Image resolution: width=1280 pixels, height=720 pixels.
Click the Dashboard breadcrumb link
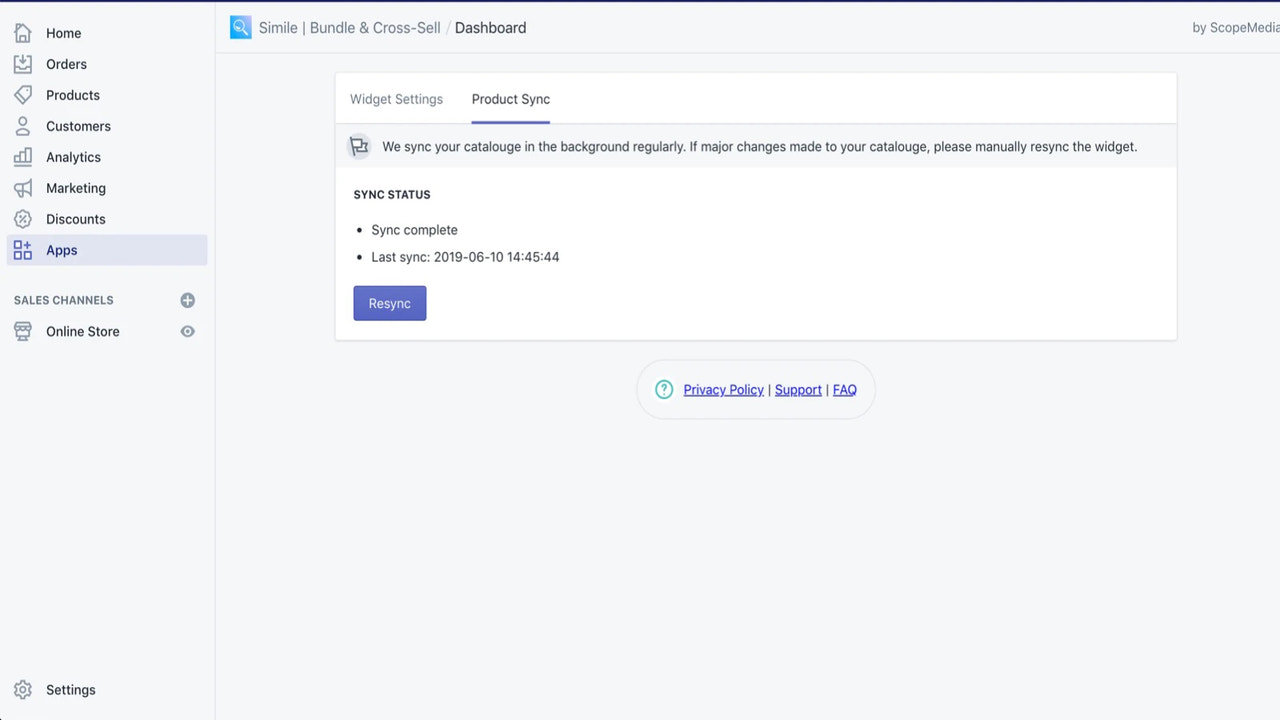click(x=490, y=27)
